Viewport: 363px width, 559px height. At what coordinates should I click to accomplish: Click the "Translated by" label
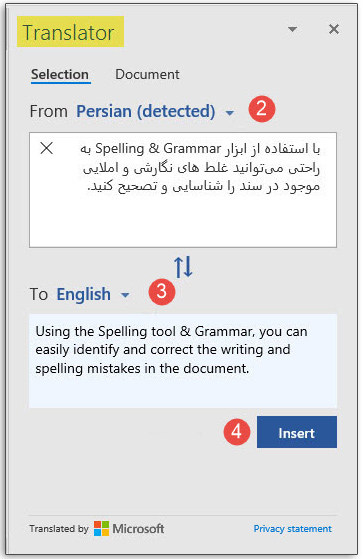coord(59,529)
